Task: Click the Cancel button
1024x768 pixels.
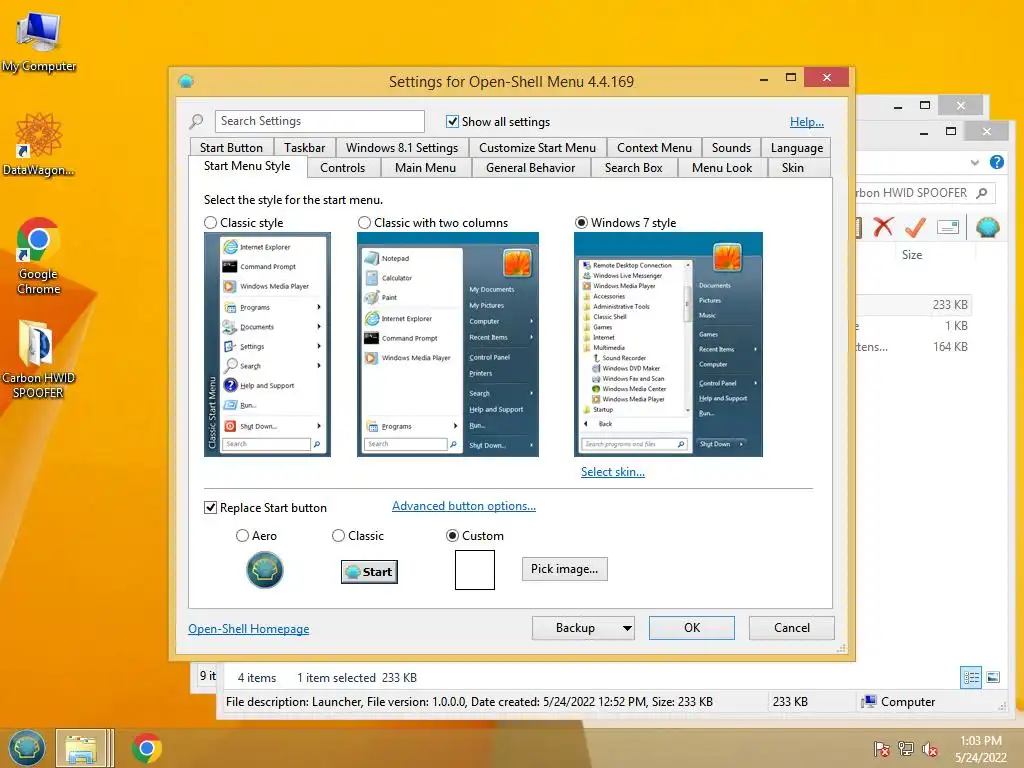Action: coord(792,628)
